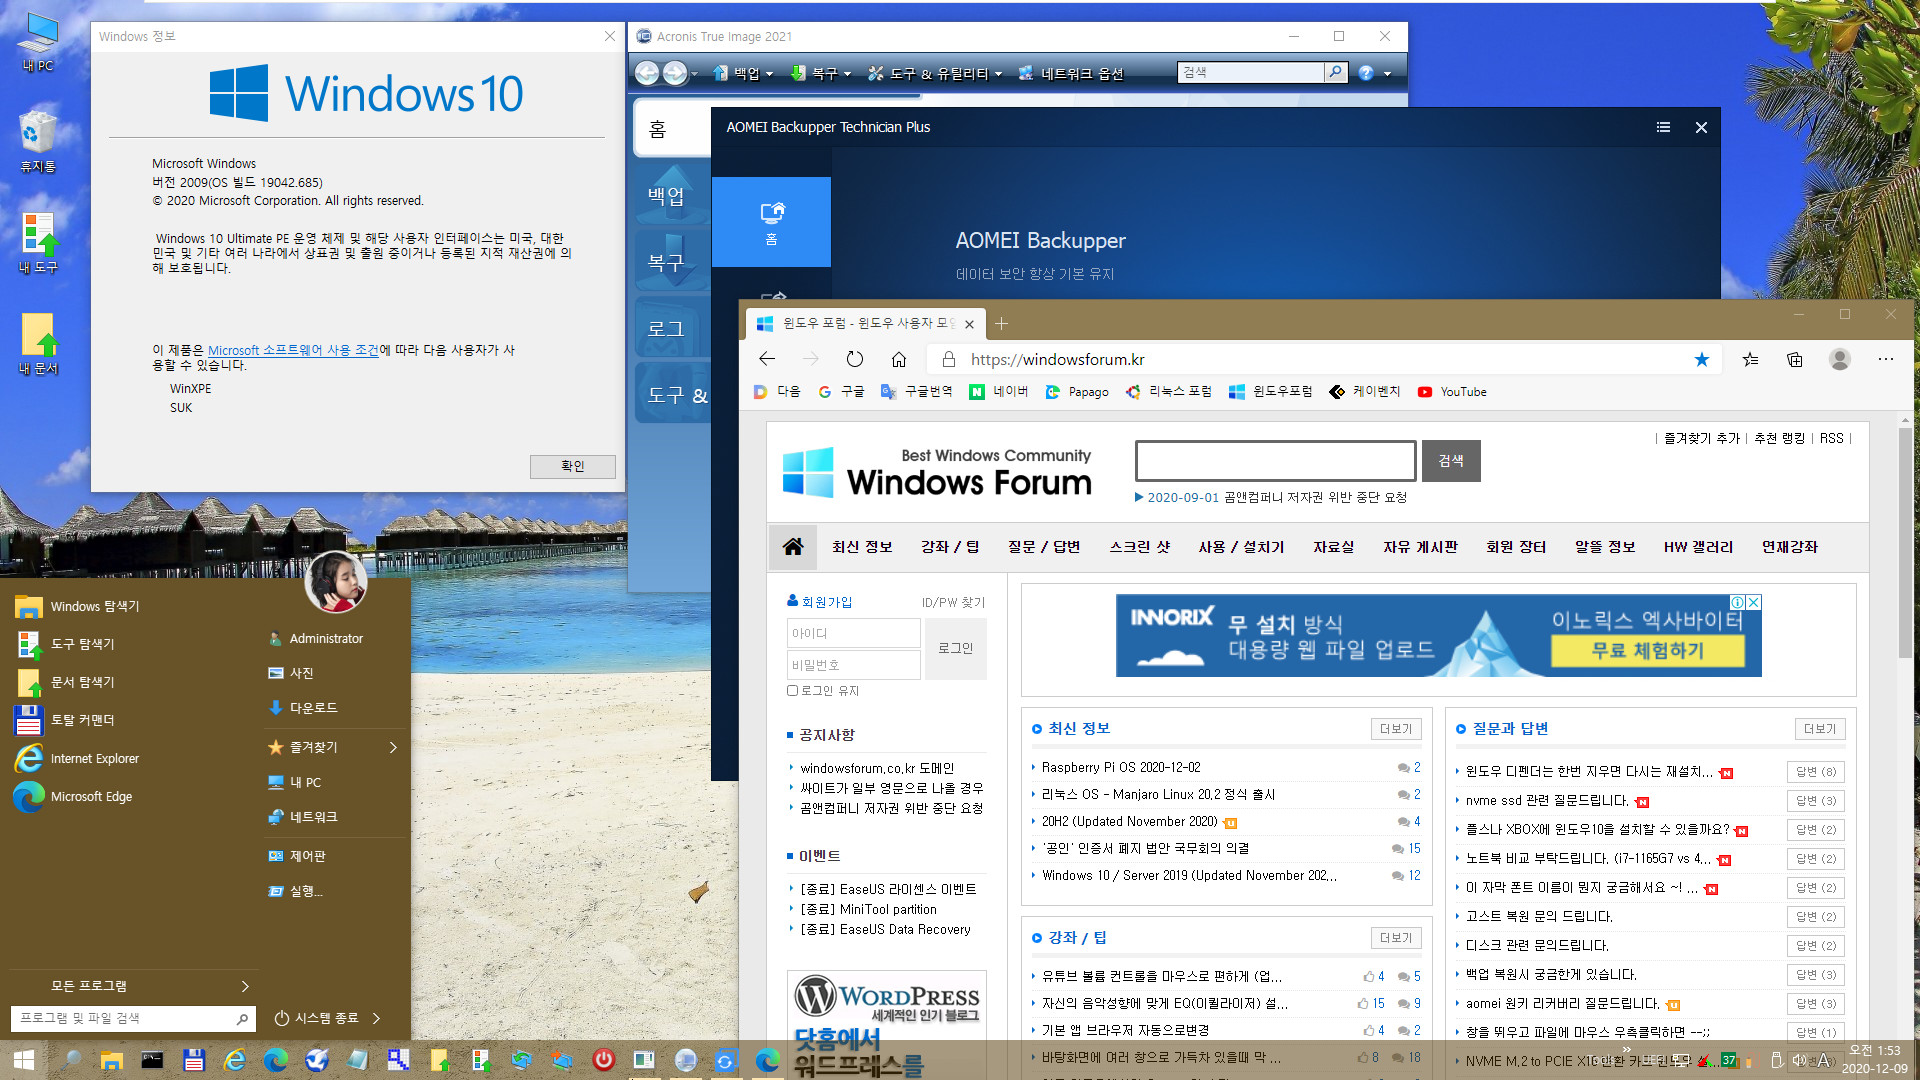Open the blue floppy disk icon on the taskbar
1920x1080 pixels.
coord(194,1060)
